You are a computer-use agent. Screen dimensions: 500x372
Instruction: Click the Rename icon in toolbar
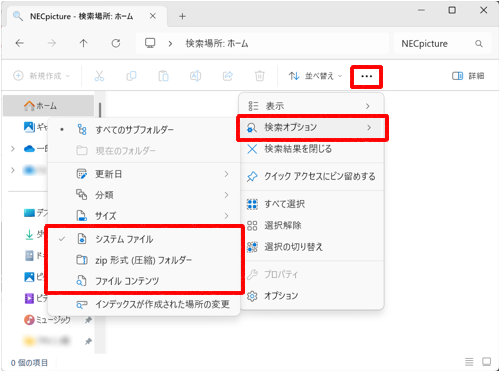tap(195, 76)
